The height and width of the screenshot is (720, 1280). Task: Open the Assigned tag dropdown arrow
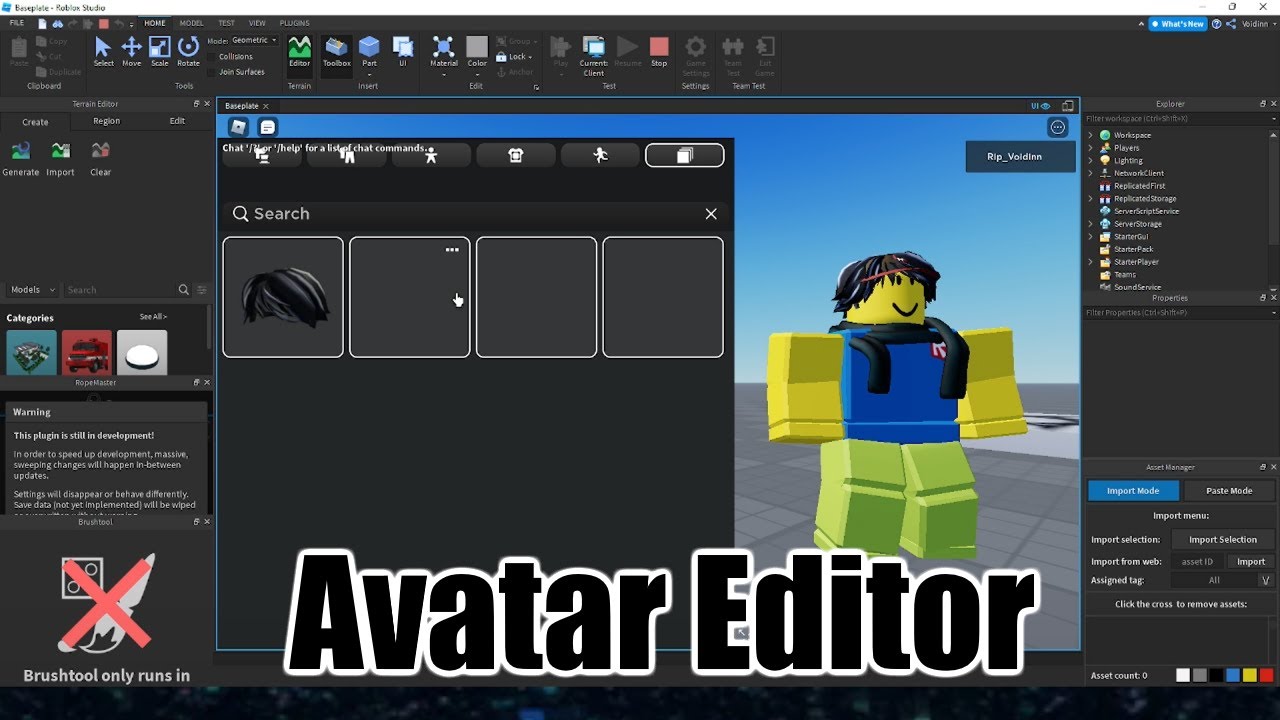coord(1265,580)
